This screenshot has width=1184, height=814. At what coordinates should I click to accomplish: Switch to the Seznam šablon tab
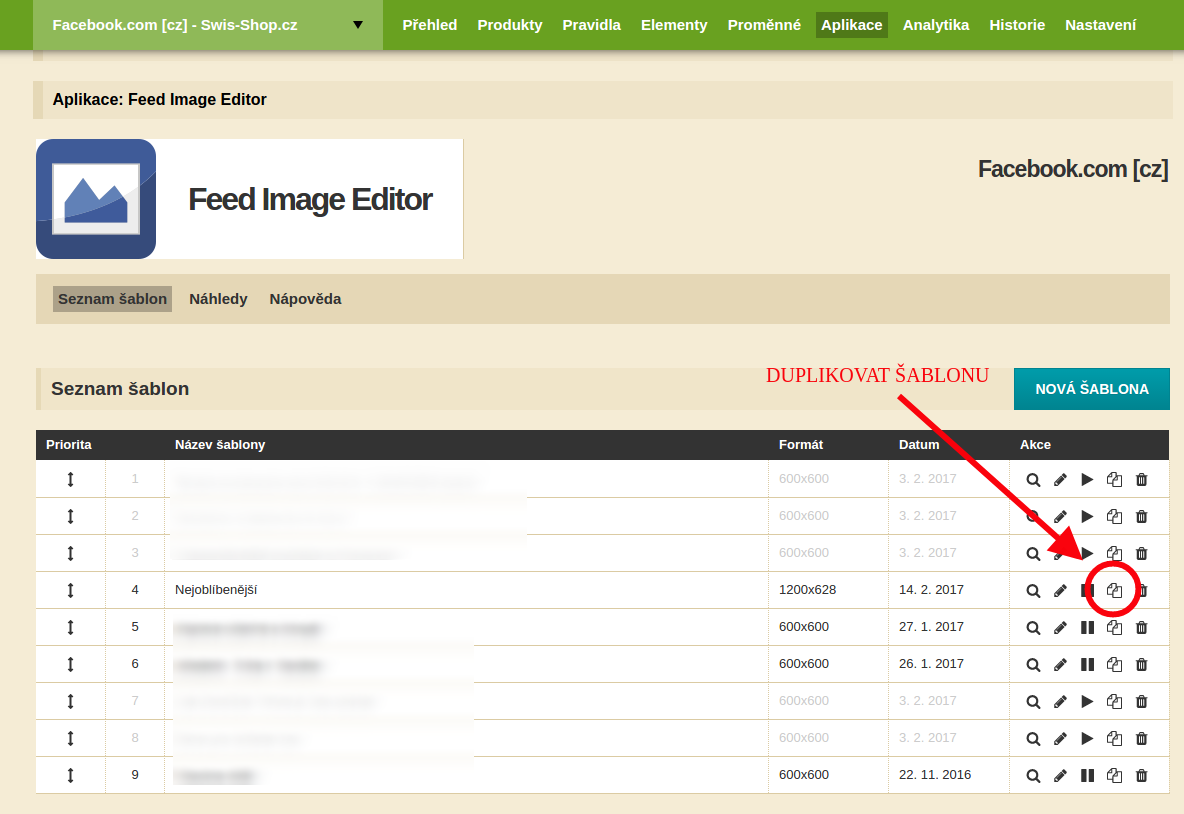[x=113, y=299]
